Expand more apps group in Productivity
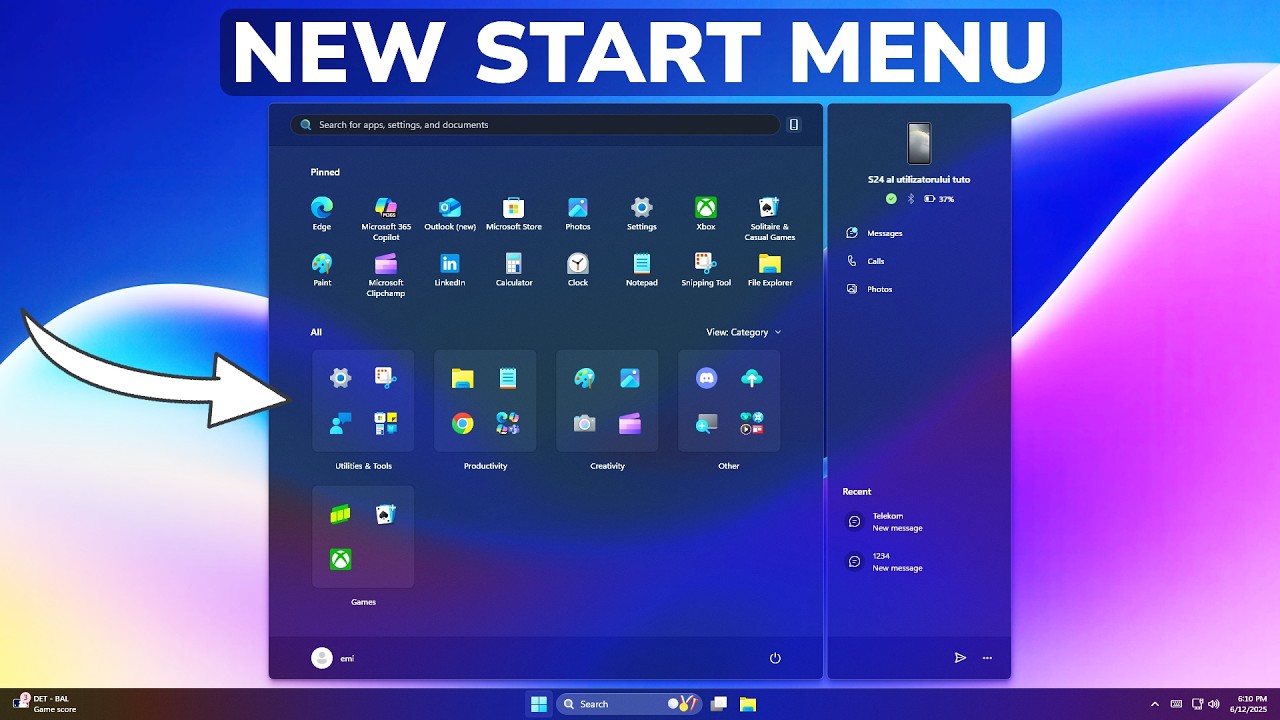 point(508,423)
